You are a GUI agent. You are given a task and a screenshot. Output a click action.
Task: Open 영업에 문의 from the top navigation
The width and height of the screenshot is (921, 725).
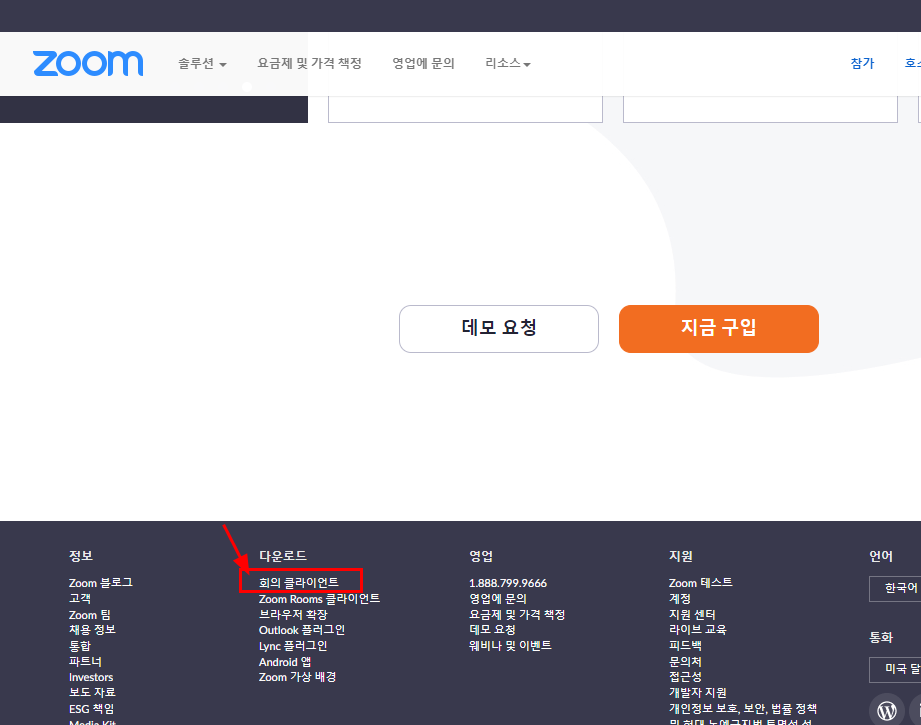click(x=423, y=63)
